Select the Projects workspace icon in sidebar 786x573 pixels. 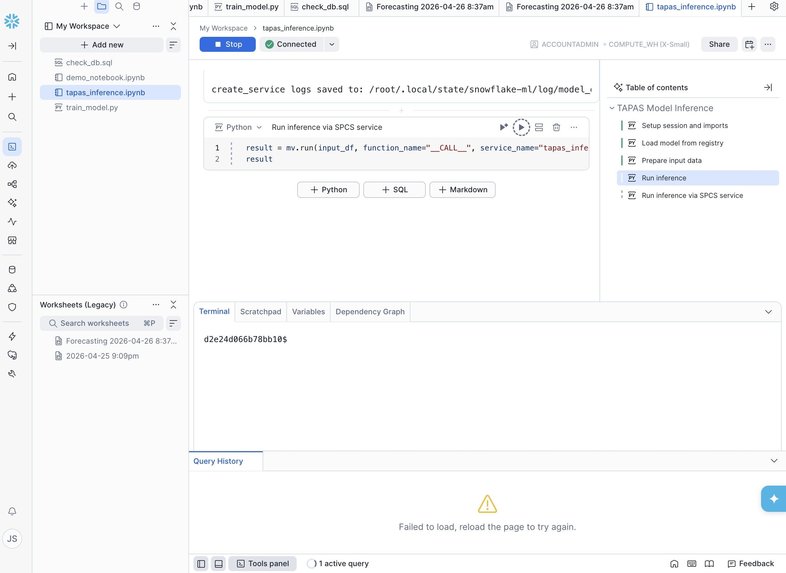point(12,146)
